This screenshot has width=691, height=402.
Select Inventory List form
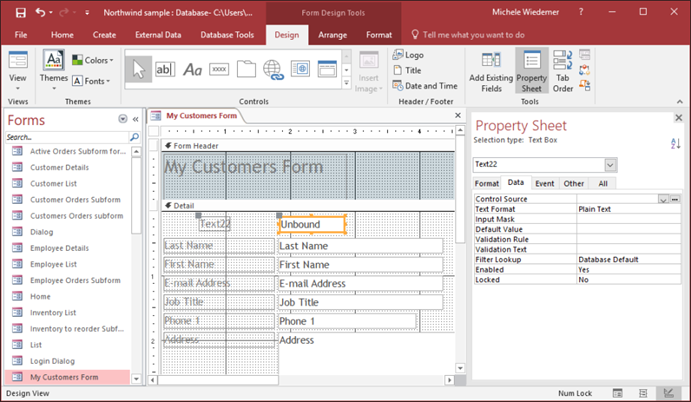[53, 313]
